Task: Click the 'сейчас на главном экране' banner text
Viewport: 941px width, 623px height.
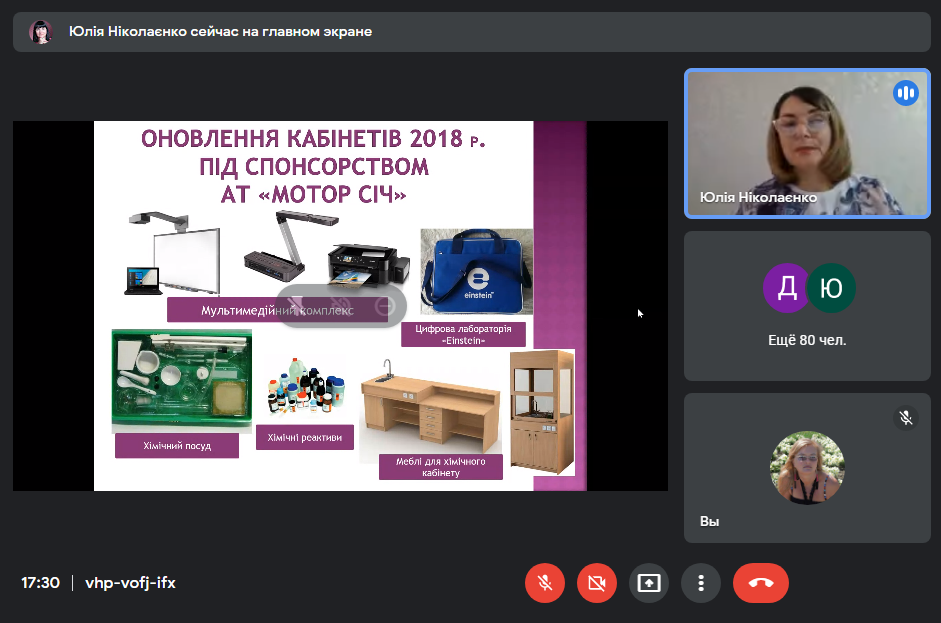Action: 281,31
